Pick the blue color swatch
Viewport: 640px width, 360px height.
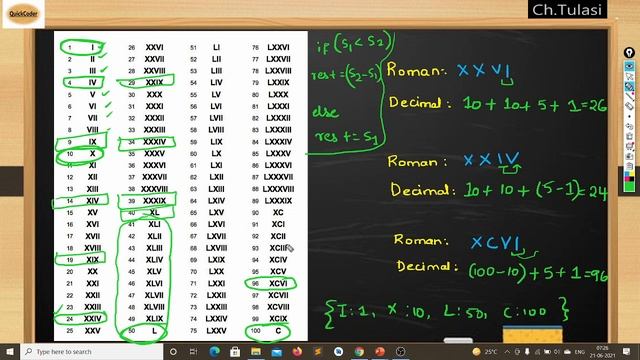(x=627, y=174)
